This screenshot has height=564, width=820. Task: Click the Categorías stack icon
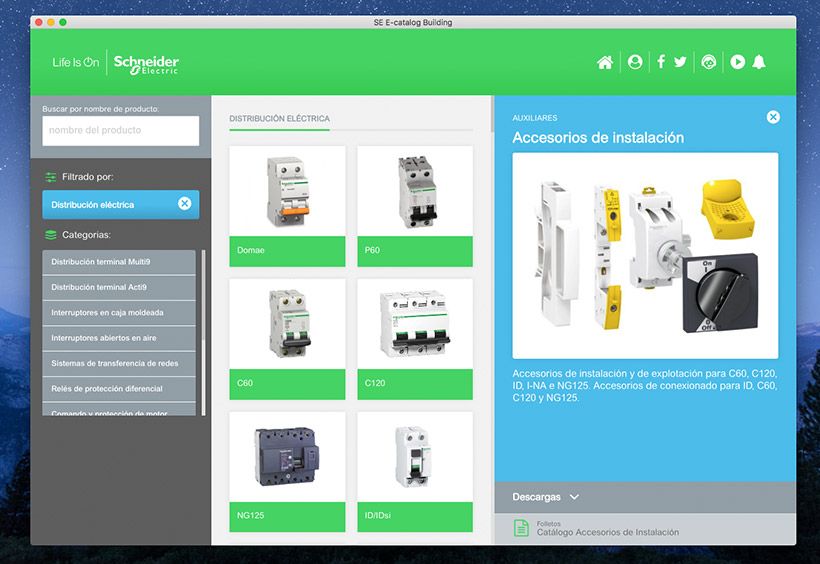[x=51, y=235]
